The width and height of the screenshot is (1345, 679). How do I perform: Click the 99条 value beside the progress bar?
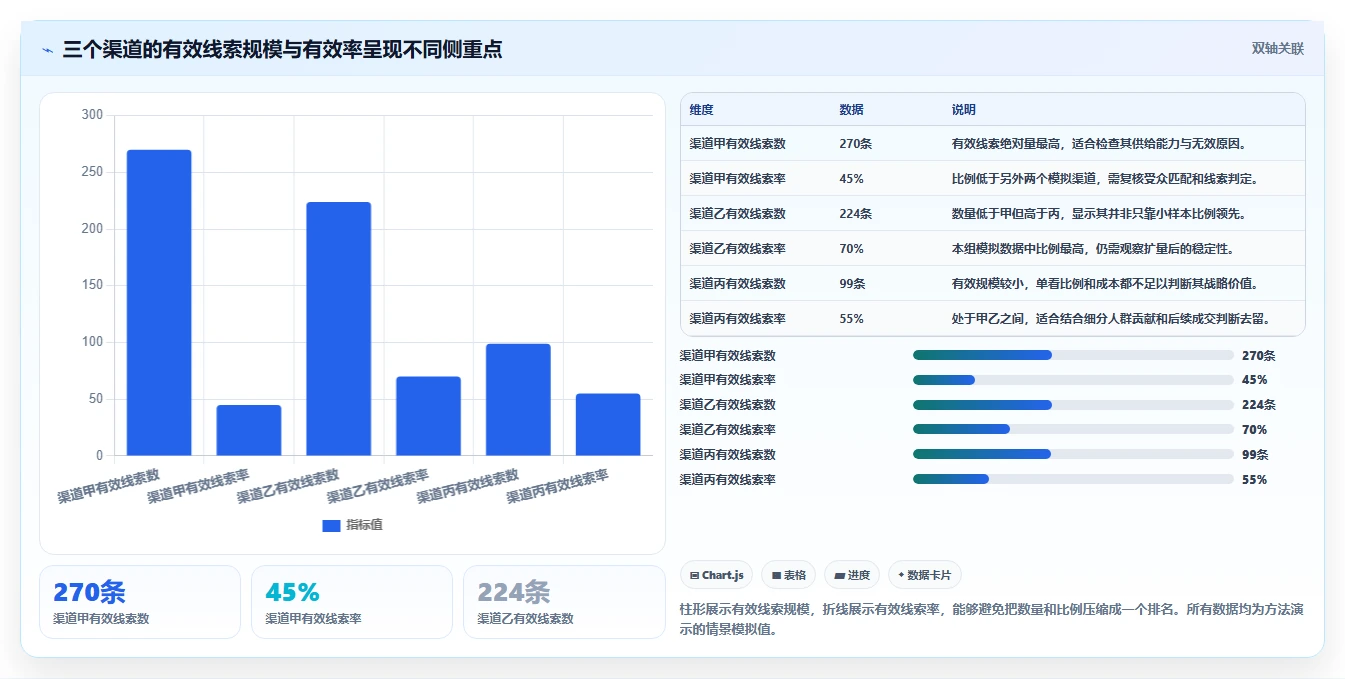coord(1255,454)
